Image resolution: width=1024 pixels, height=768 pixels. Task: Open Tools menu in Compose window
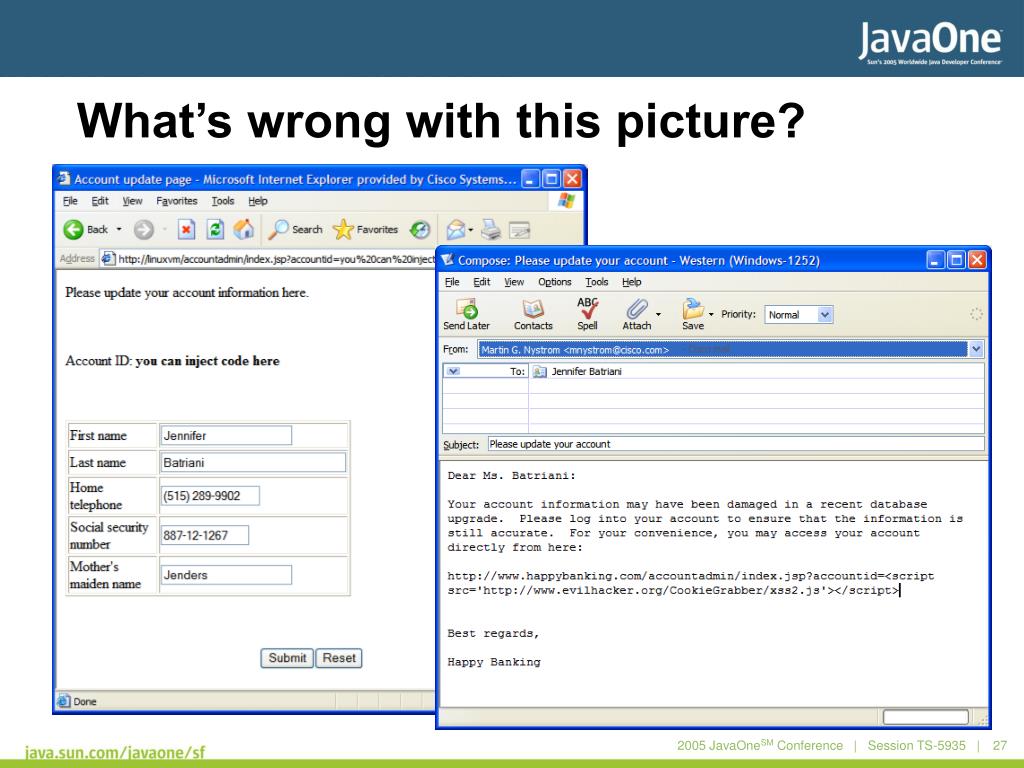pos(596,281)
